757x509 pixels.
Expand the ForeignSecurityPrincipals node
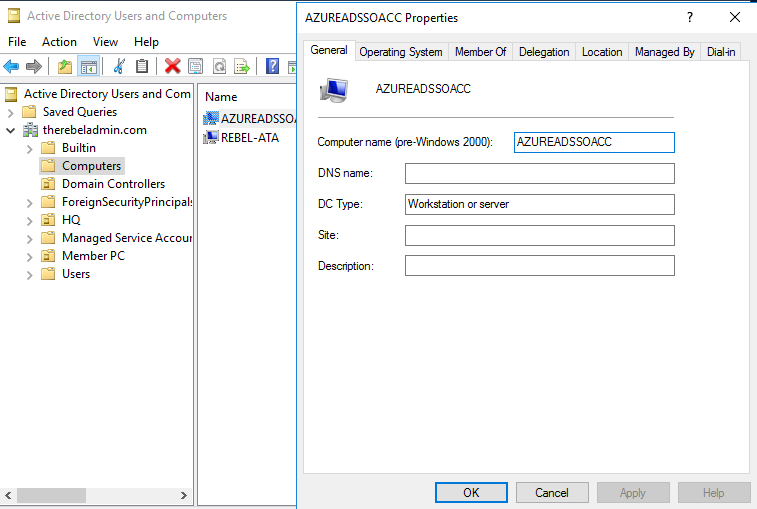coord(29,203)
